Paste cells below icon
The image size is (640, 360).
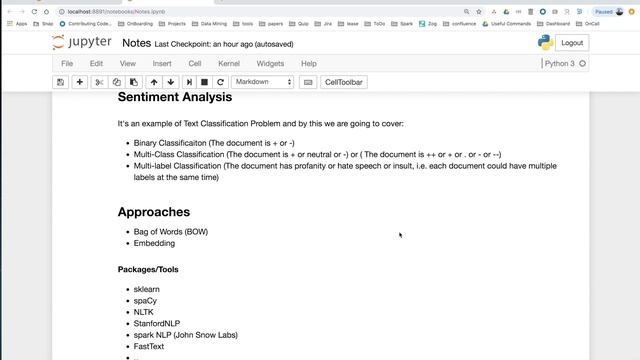tap(133, 82)
